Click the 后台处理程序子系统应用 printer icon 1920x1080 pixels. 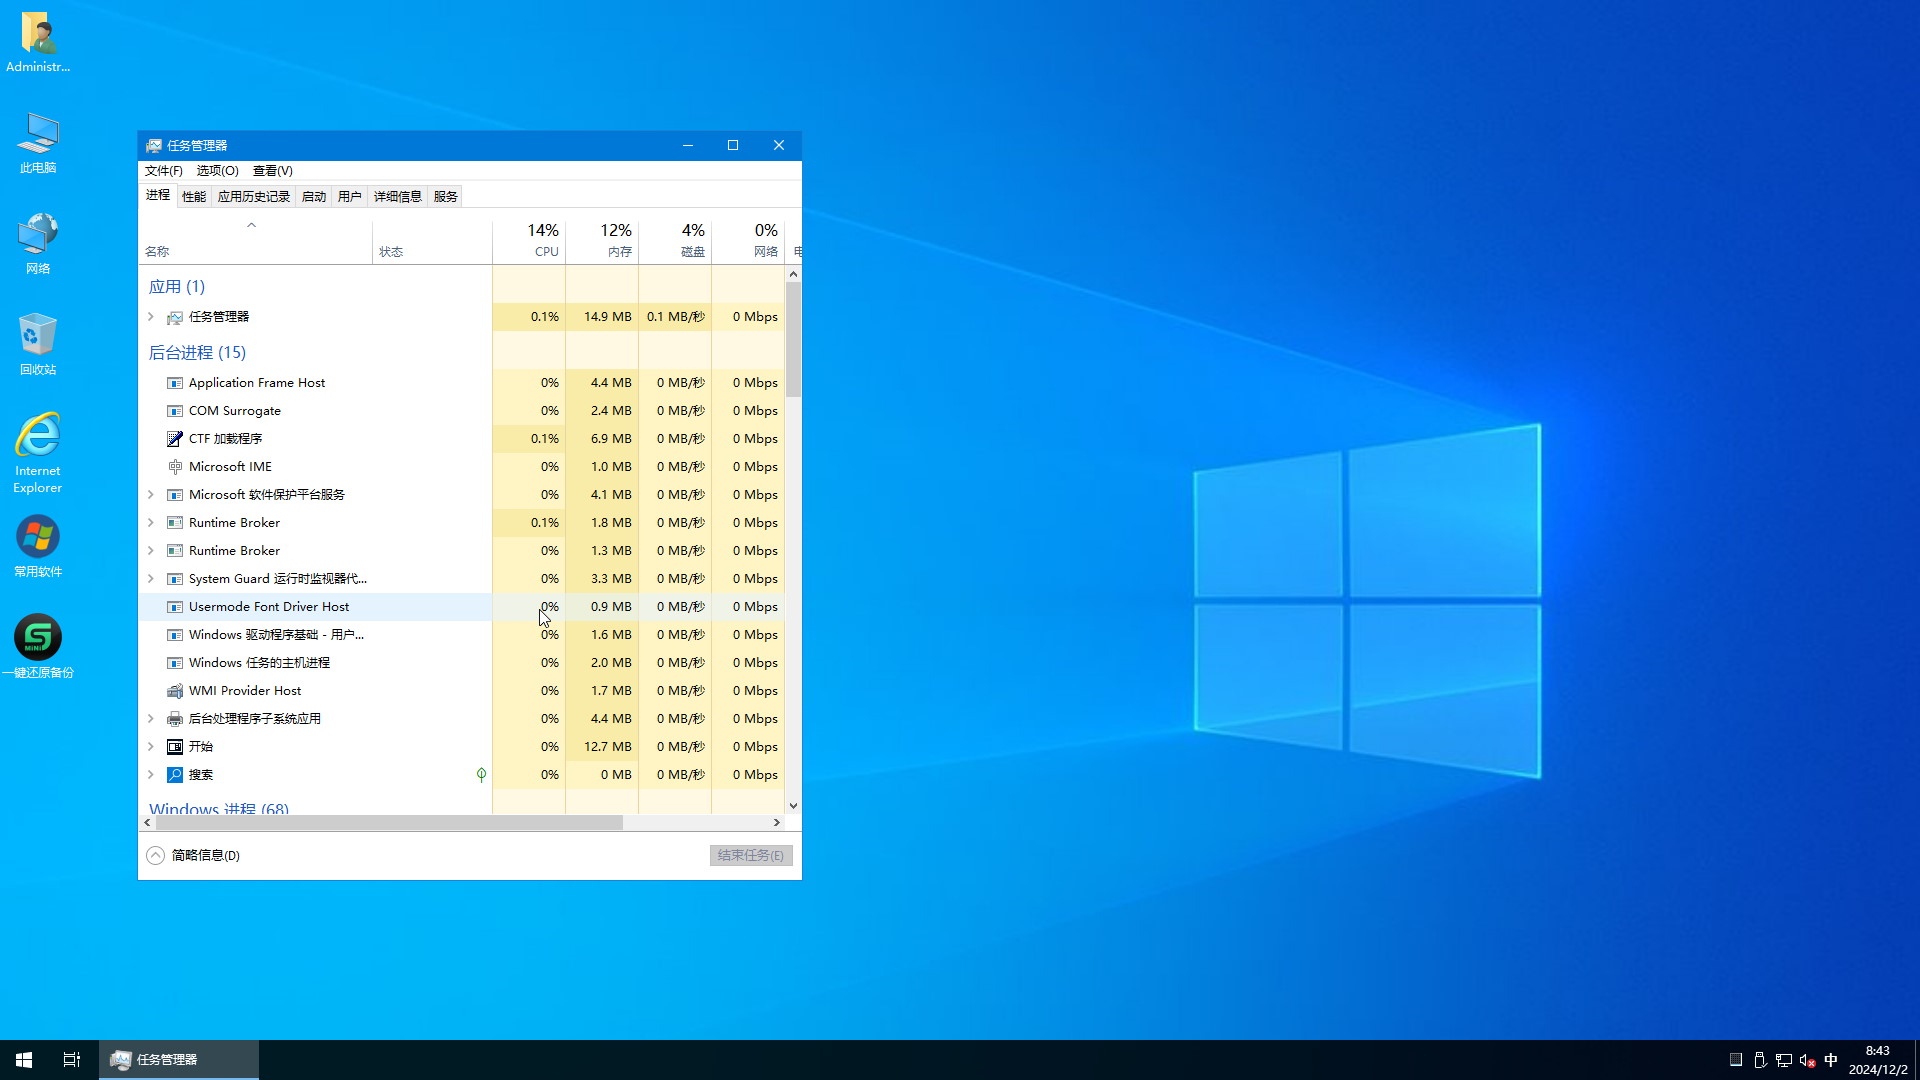pos(175,719)
